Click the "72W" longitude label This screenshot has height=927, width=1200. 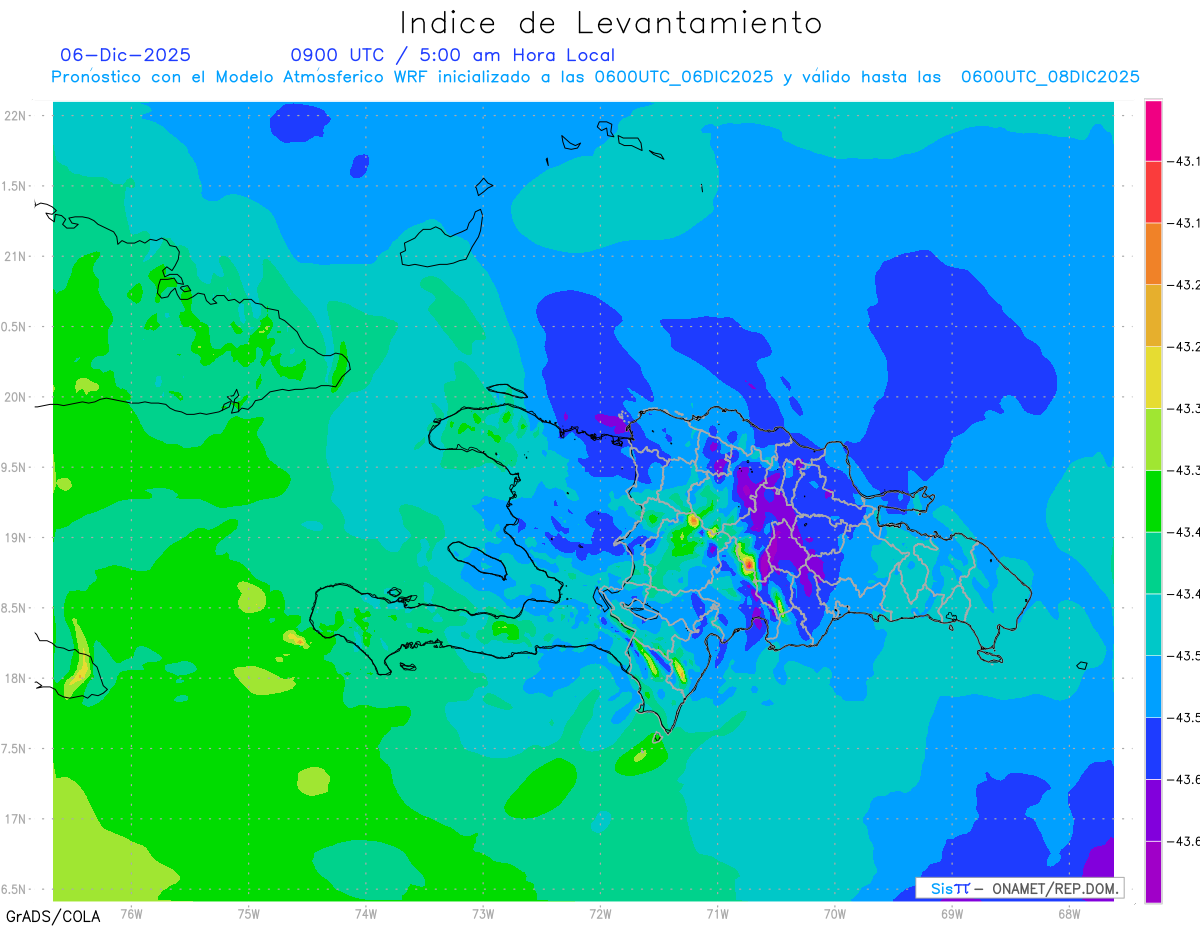click(600, 913)
